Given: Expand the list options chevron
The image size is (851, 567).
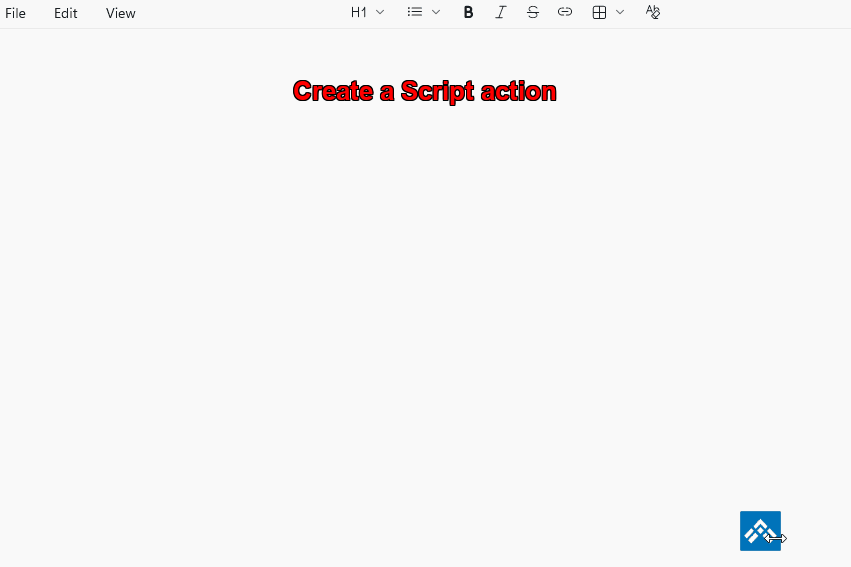Looking at the screenshot, I should coord(436,12).
